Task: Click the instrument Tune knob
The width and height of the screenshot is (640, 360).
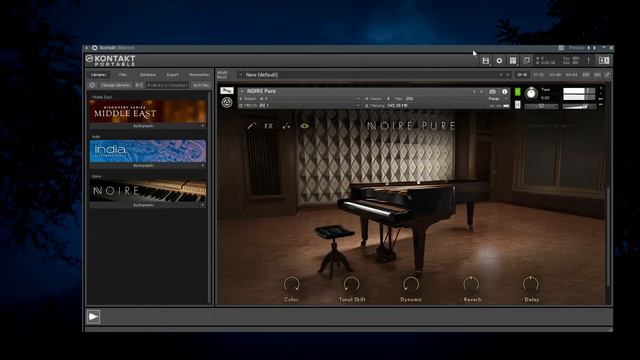Action: pyautogui.click(x=531, y=93)
